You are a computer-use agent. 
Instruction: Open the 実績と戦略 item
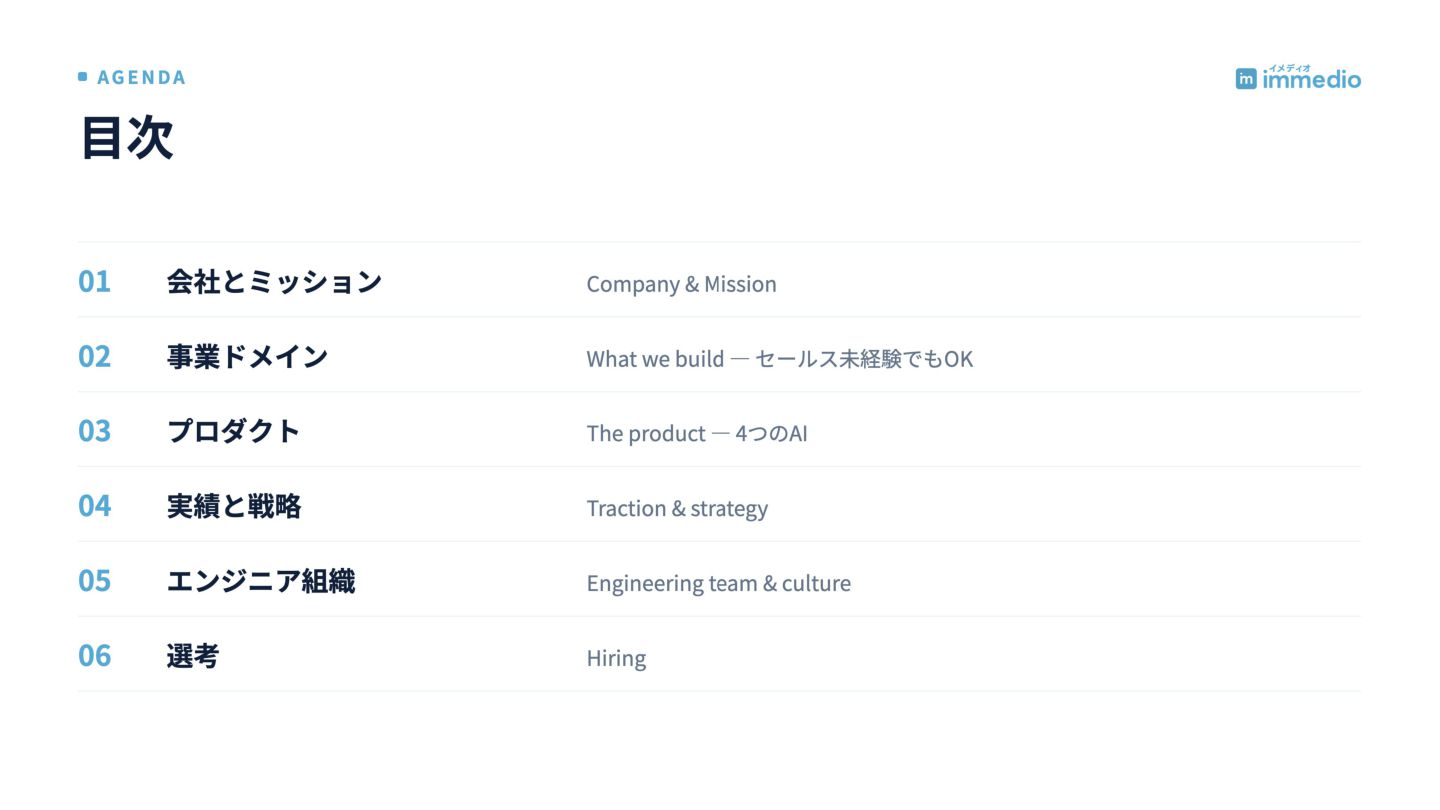coord(234,507)
